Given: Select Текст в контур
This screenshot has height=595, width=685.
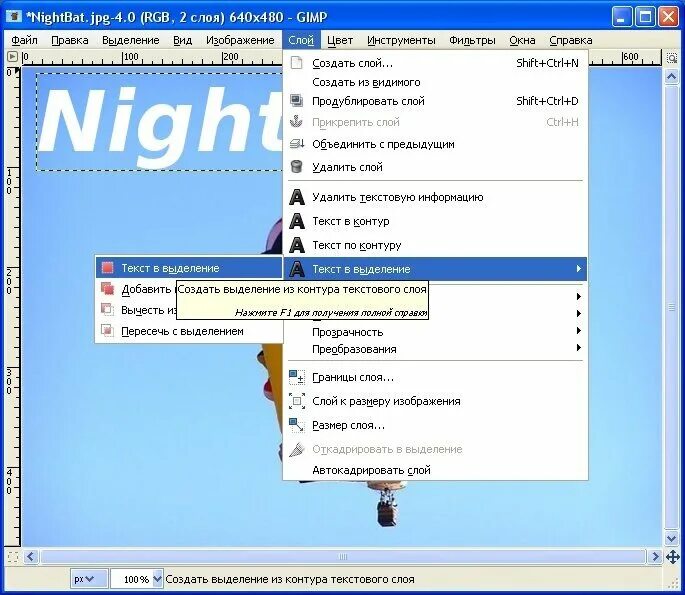Looking at the screenshot, I should tap(436, 221).
